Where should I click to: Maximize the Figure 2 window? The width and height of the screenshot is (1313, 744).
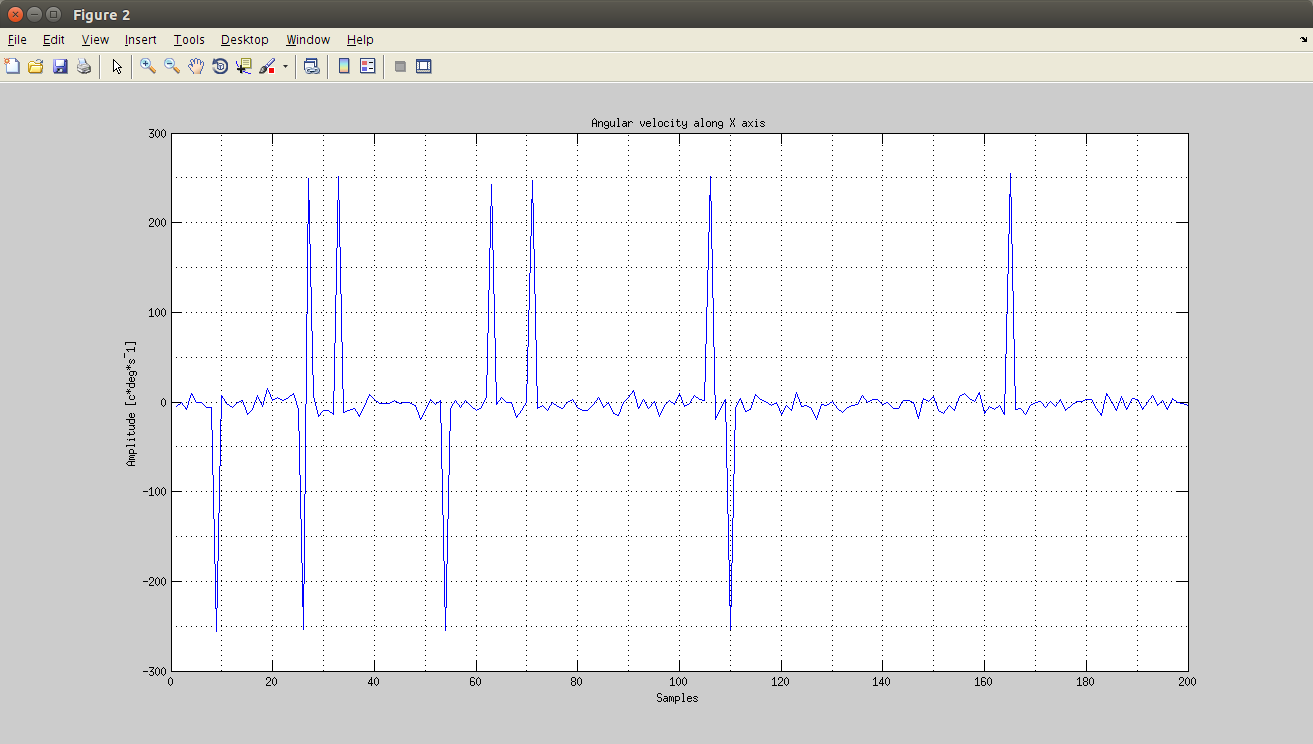[x=53, y=15]
